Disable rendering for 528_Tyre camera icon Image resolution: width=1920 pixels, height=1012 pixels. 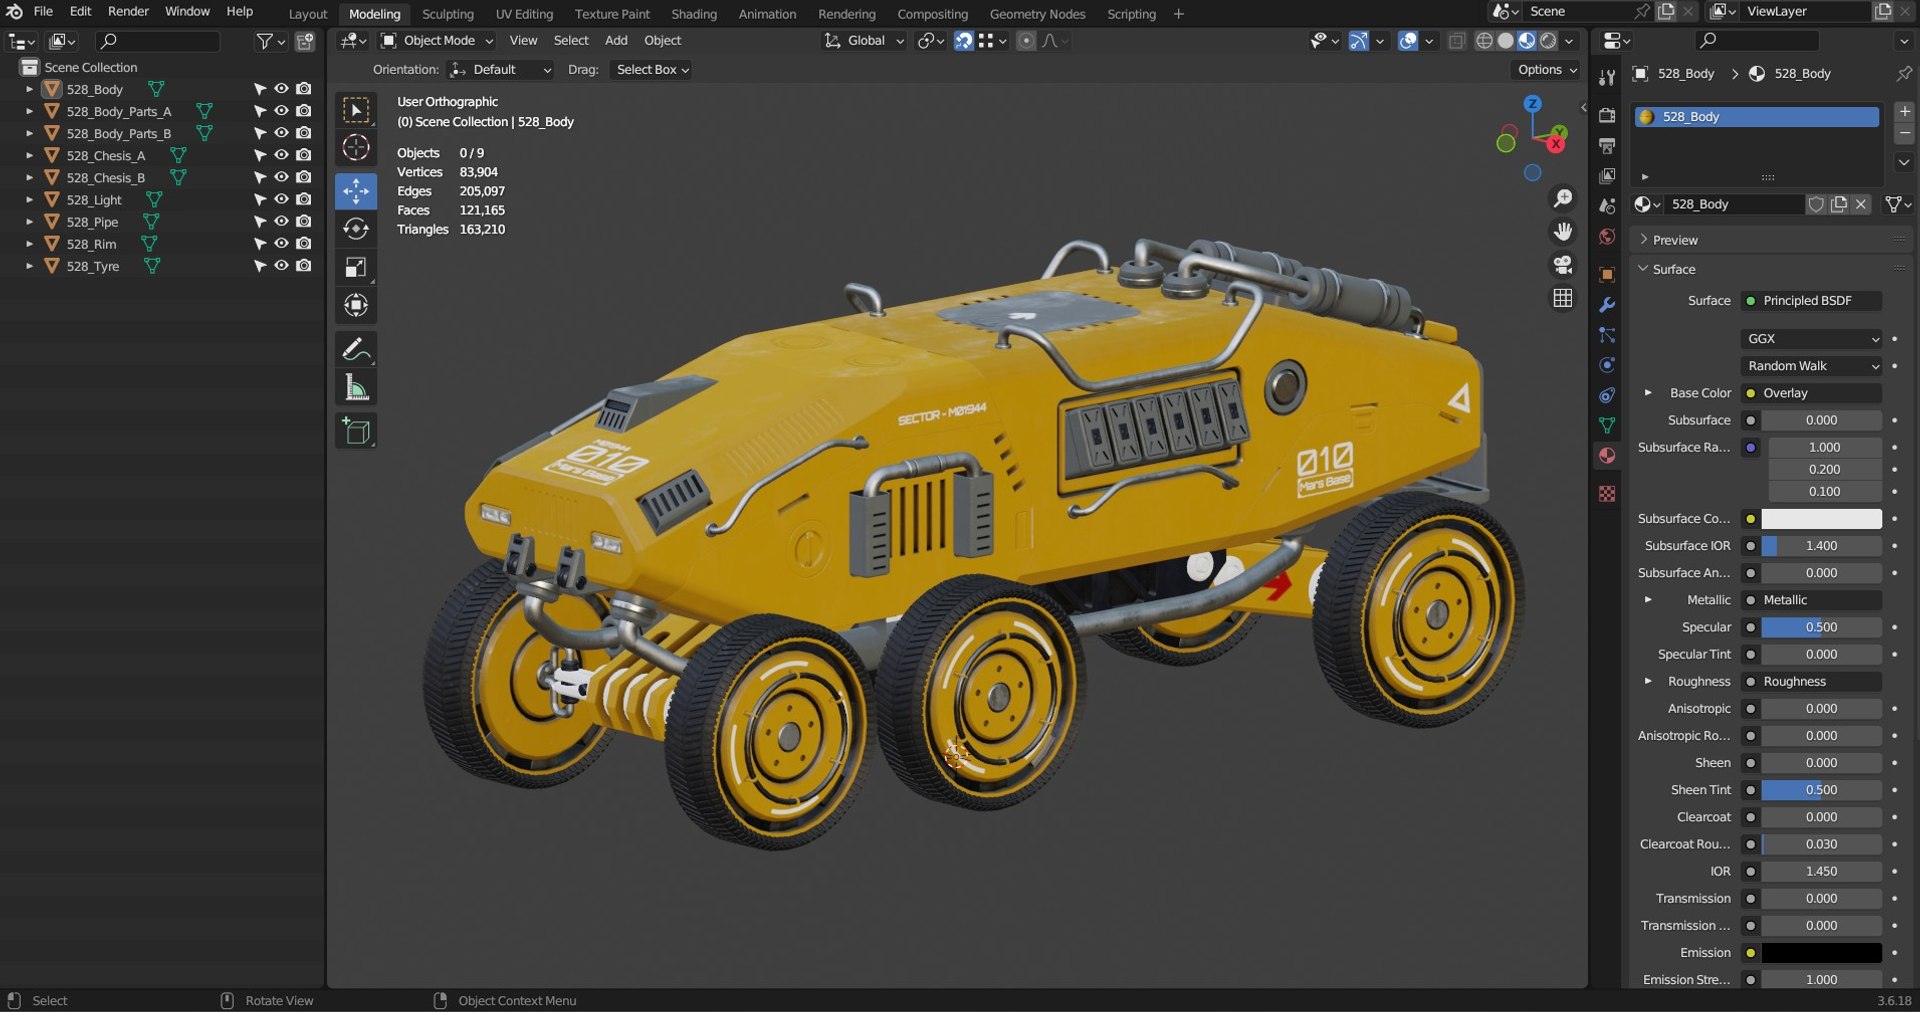[303, 266]
